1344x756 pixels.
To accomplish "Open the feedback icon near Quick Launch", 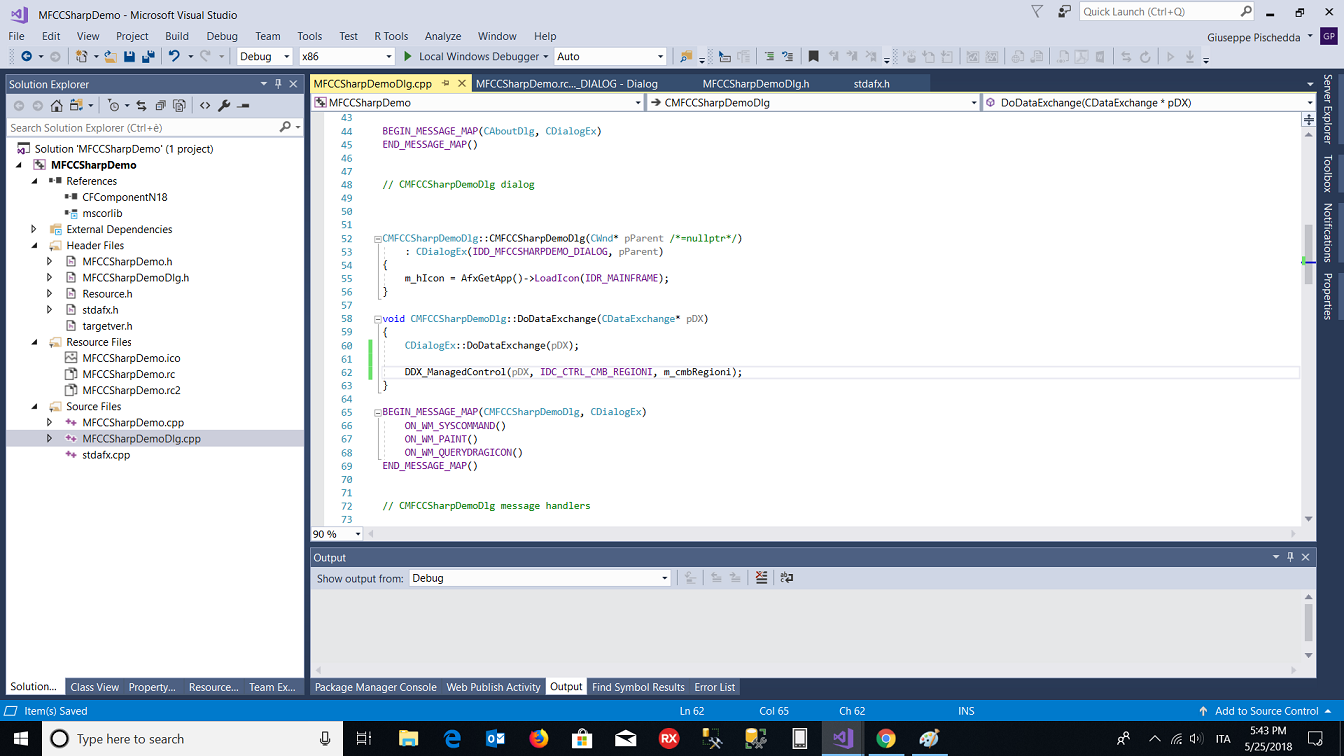I will pyautogui.click(x=1064, y=12).
